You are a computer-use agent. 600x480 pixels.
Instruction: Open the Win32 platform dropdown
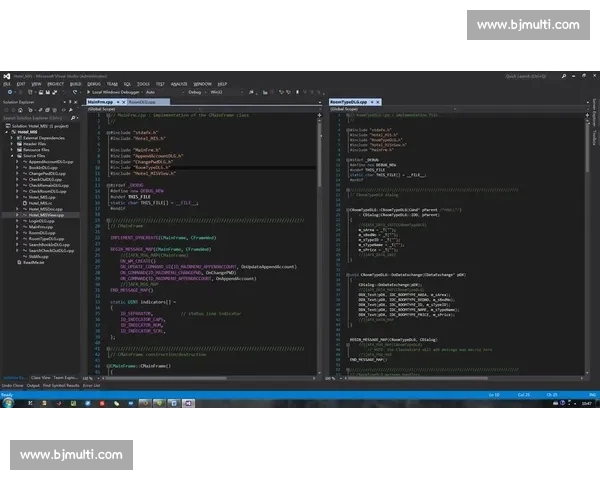point(227,92)
